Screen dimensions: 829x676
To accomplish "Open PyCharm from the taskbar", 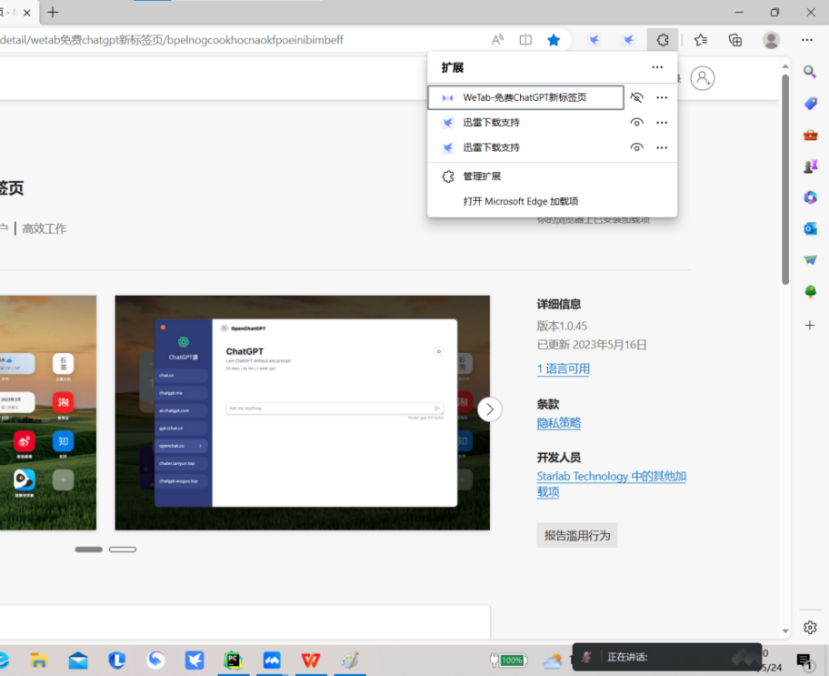I will [x=233, y=660].
